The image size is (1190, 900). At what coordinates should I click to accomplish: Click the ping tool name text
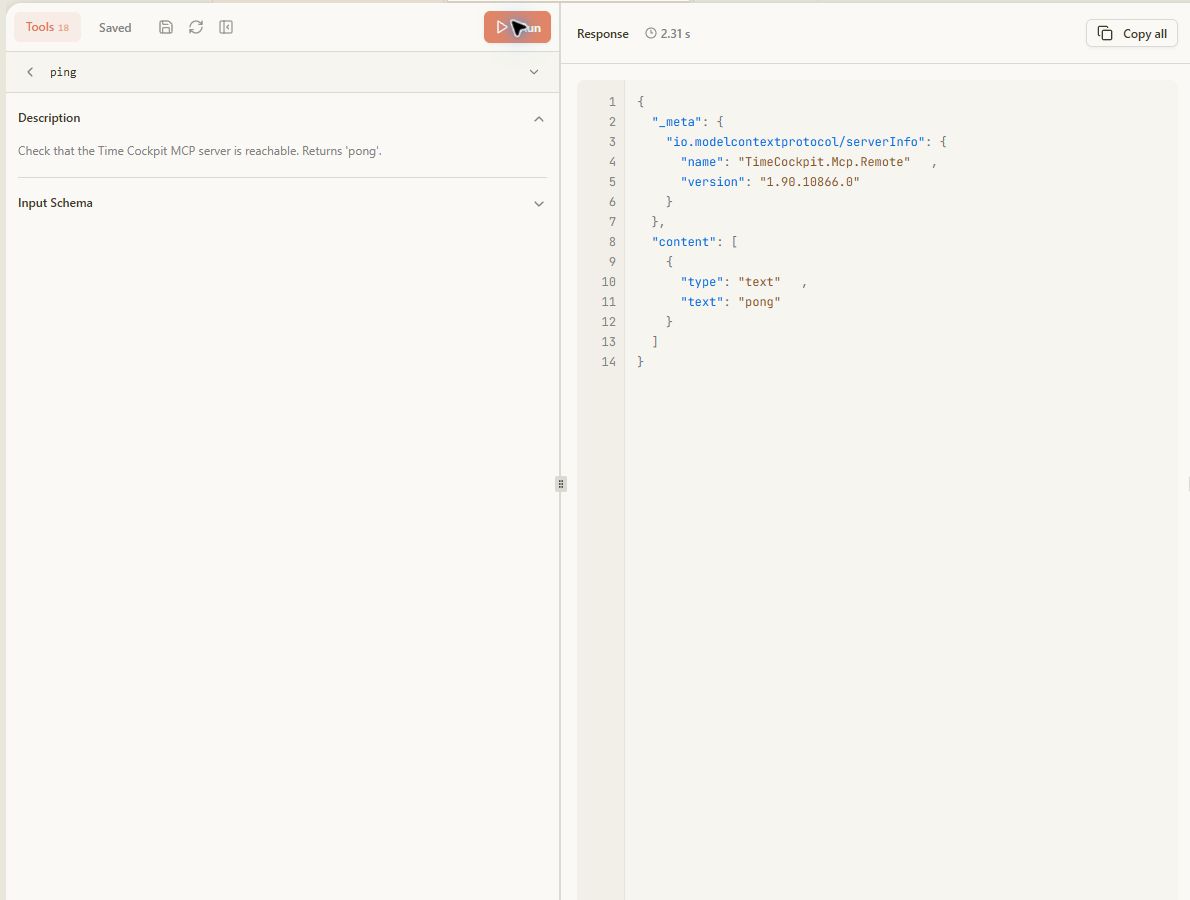(63, 72)
